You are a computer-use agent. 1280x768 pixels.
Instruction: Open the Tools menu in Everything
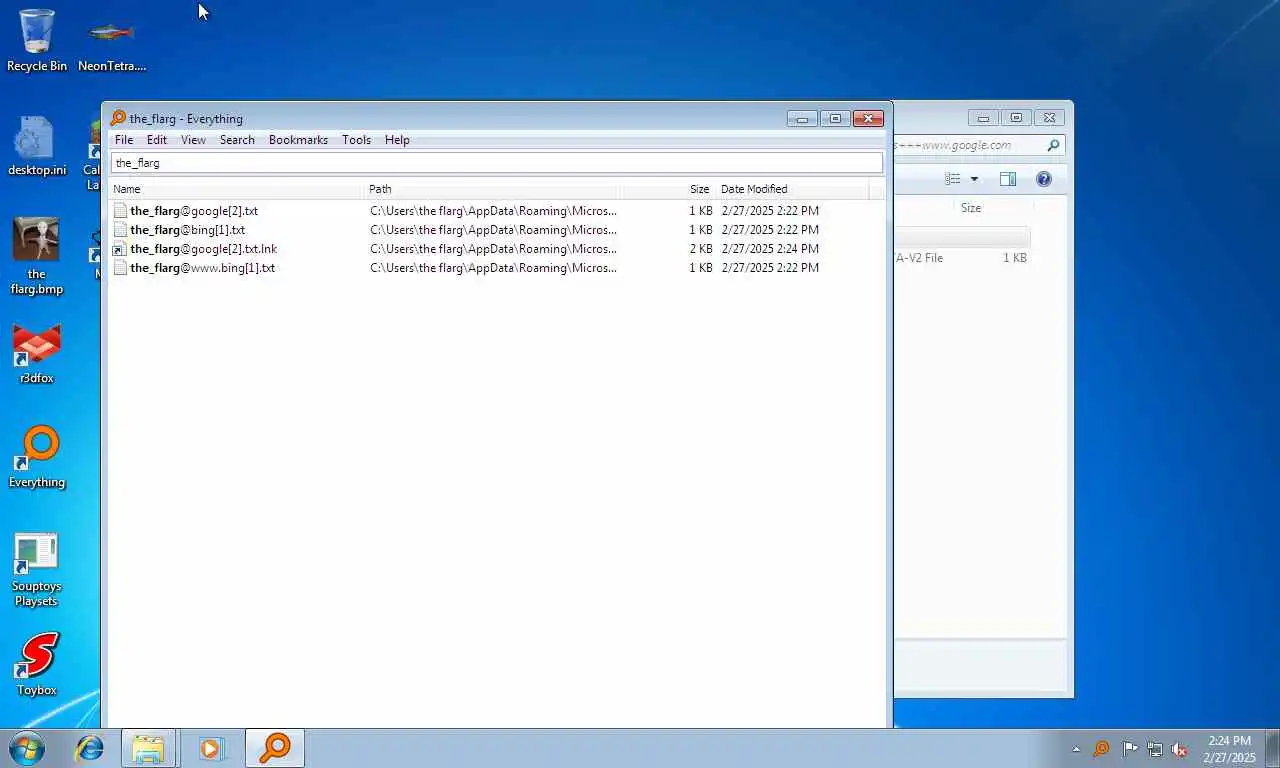pyautogui.click(x=356, y=140)
